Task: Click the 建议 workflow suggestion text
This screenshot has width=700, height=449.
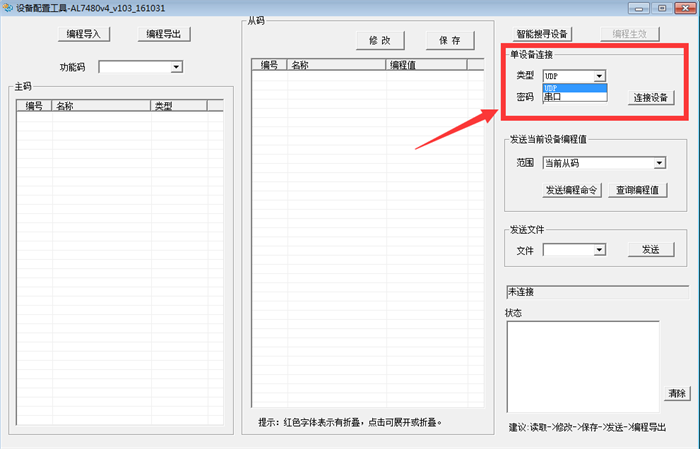Action: coord(588,428)
